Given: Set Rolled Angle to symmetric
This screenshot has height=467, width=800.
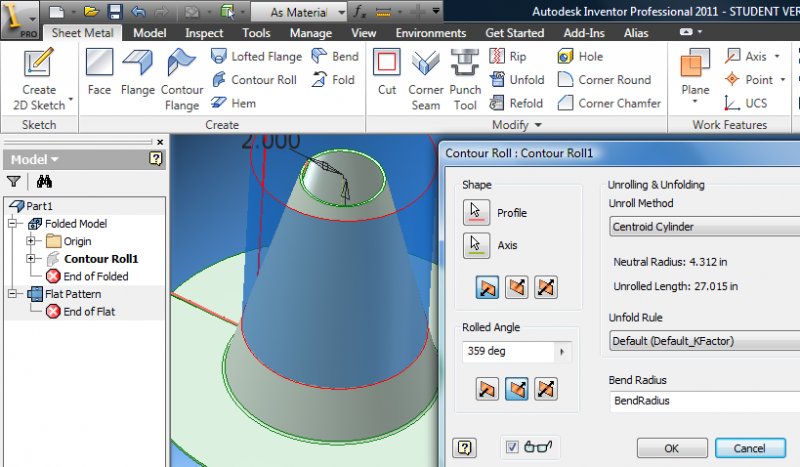Looking at the screenshot, I should (545, 389).
